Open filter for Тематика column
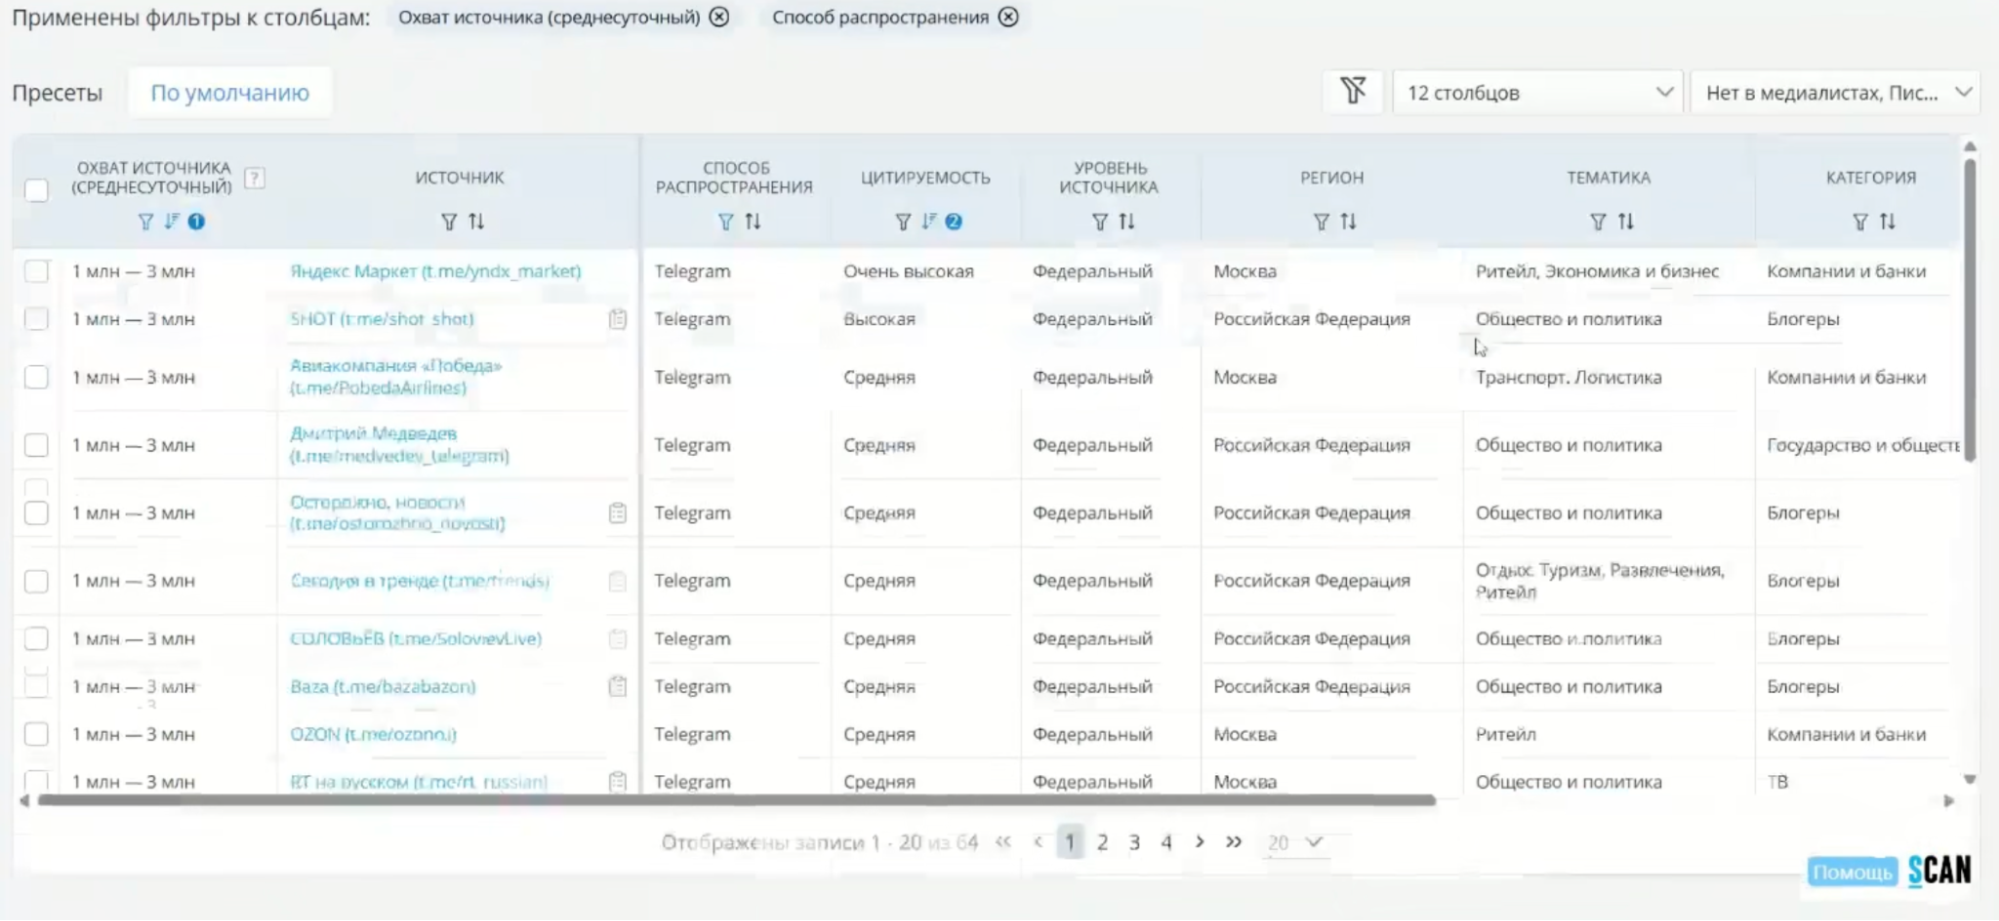 tap(1598, 222)
